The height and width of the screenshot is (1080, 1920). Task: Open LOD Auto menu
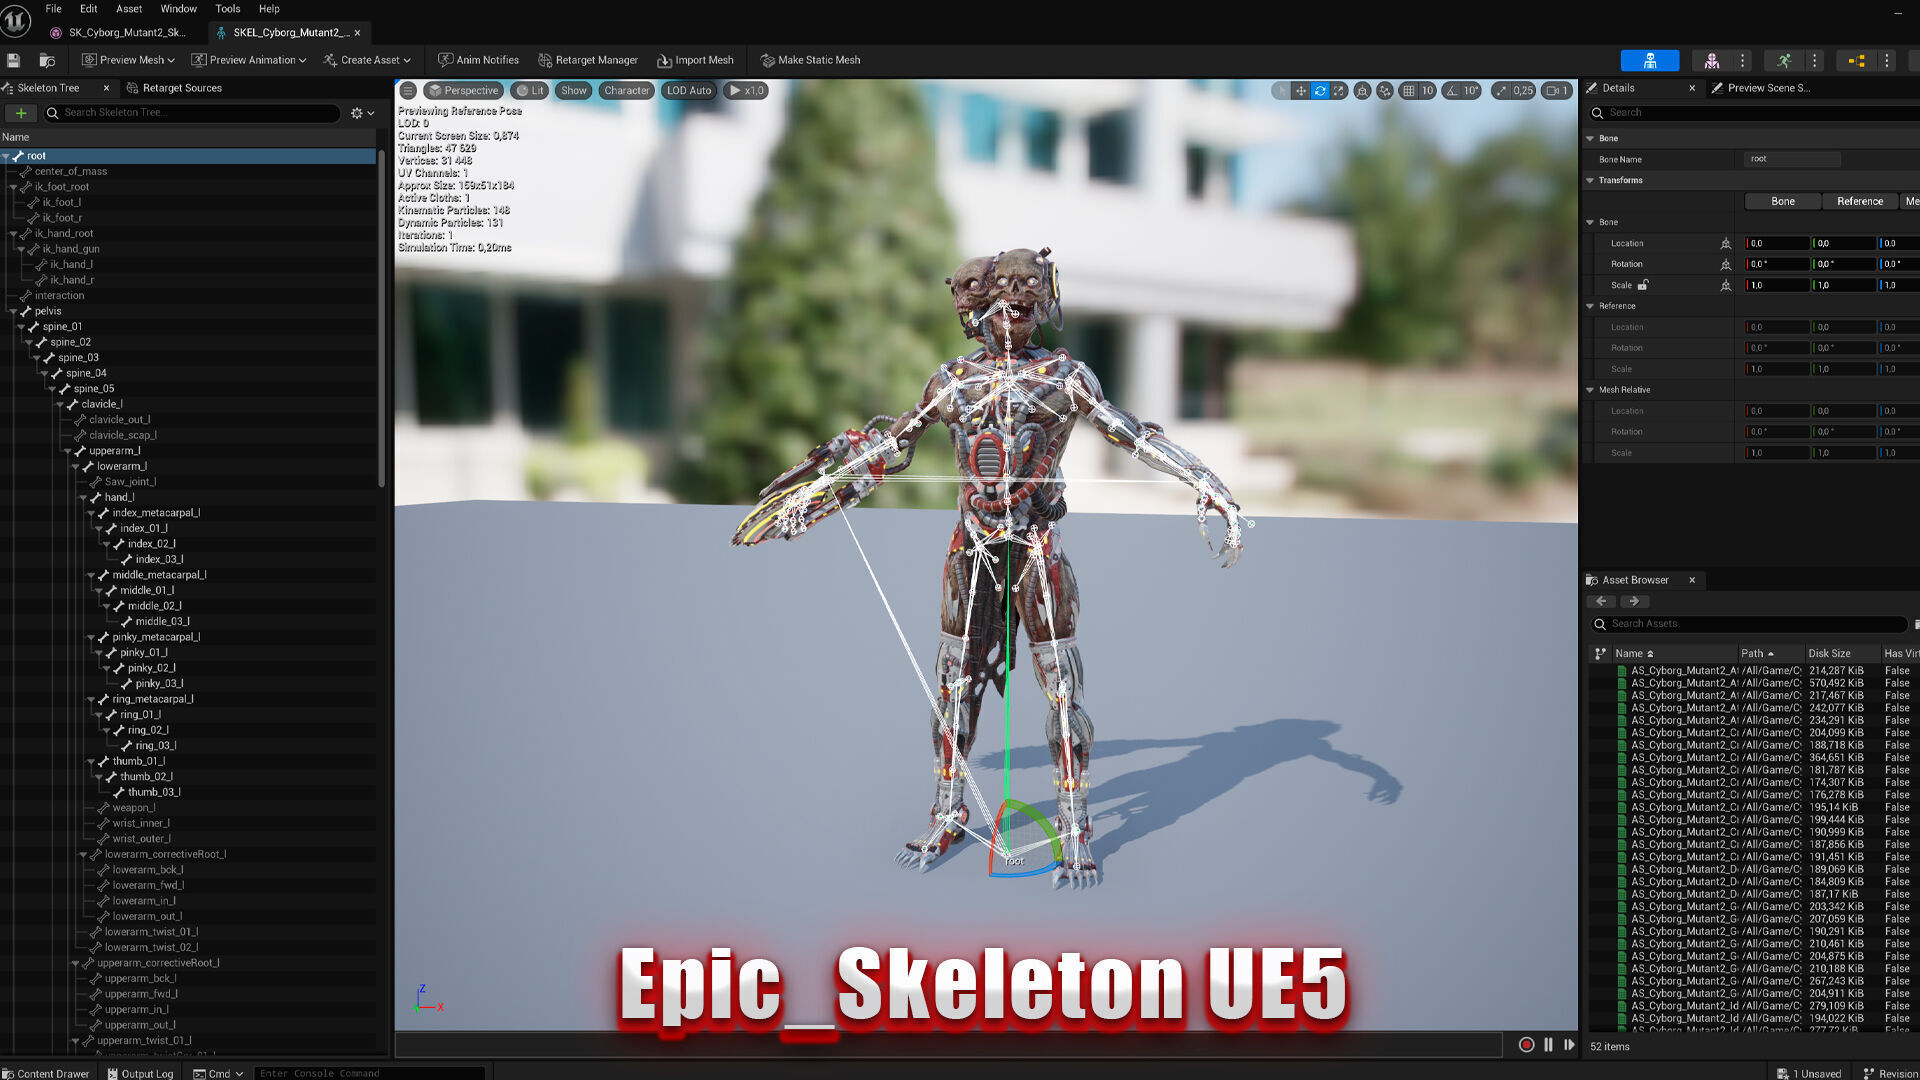[689, 90]
